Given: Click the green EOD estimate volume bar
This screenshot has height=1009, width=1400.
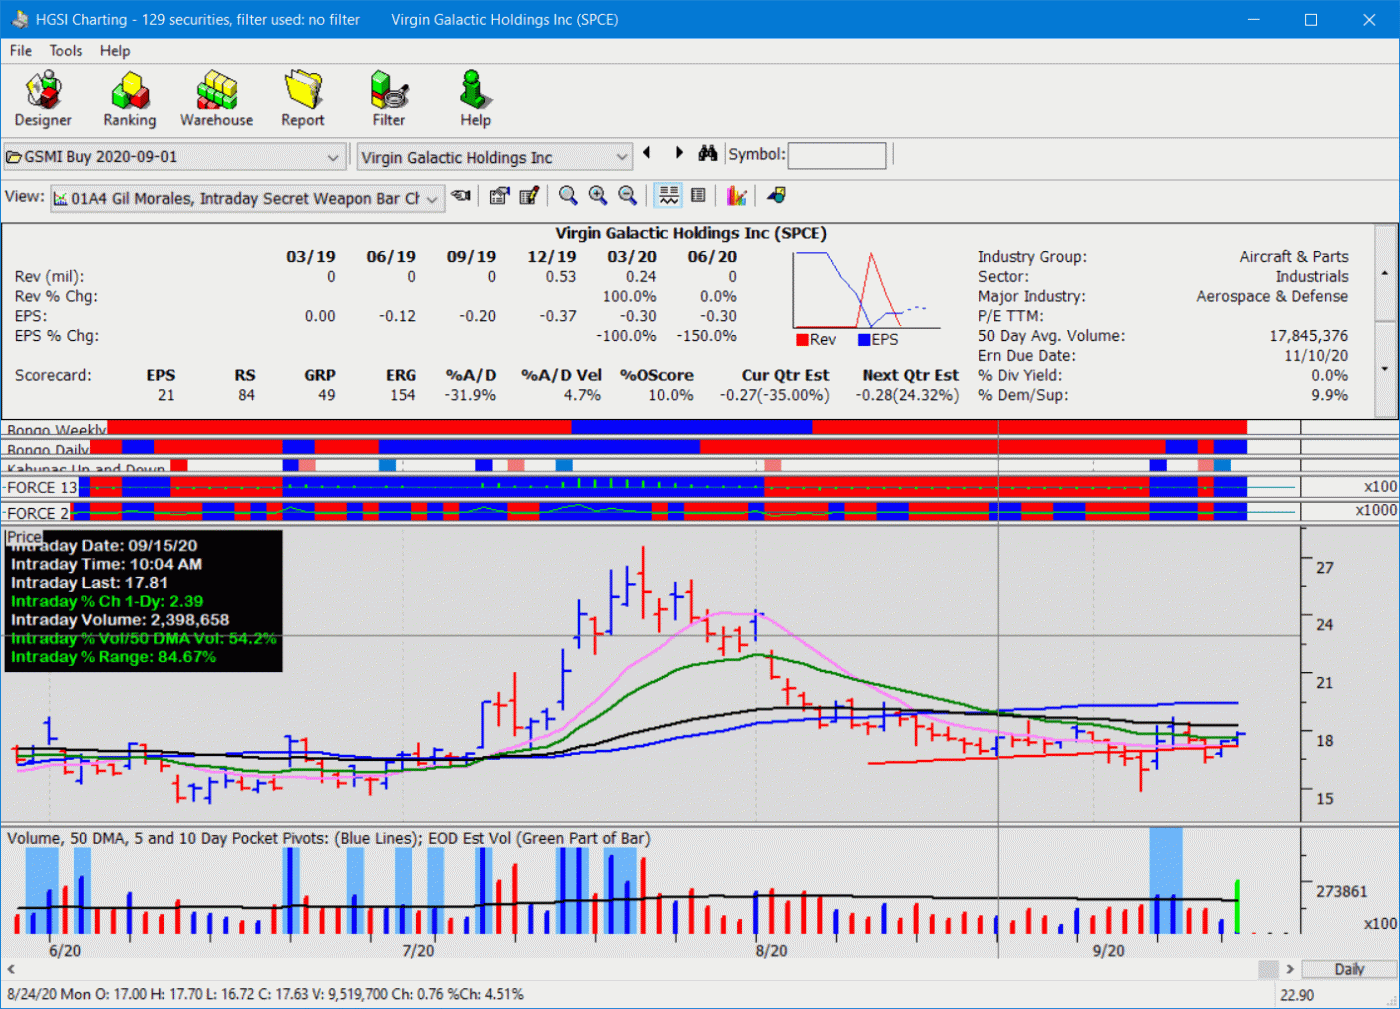Looking at the screenshot, I should (x=1237, y=907).
